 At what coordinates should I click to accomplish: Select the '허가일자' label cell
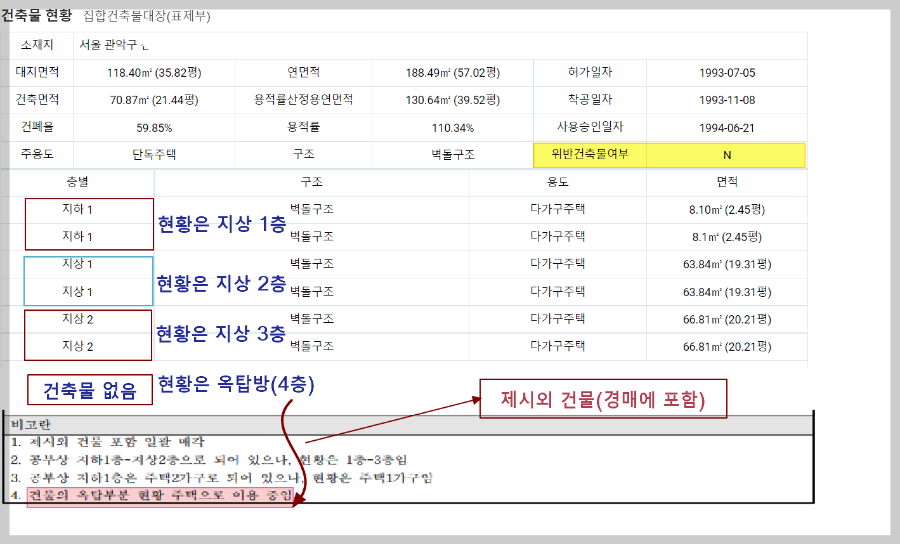point(590,72)
